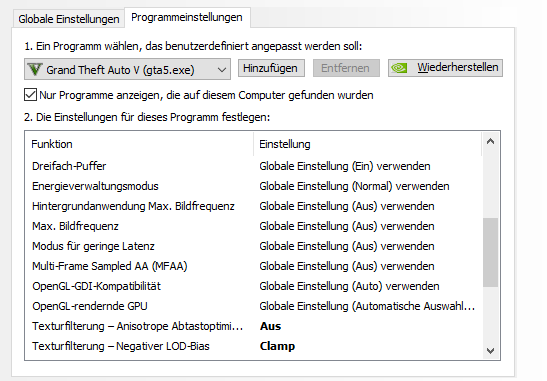This screenshot has width=547, height=381.
Task: Click the NVIDIA logo on Wiederherstellen button
Action: click(399, 68)
